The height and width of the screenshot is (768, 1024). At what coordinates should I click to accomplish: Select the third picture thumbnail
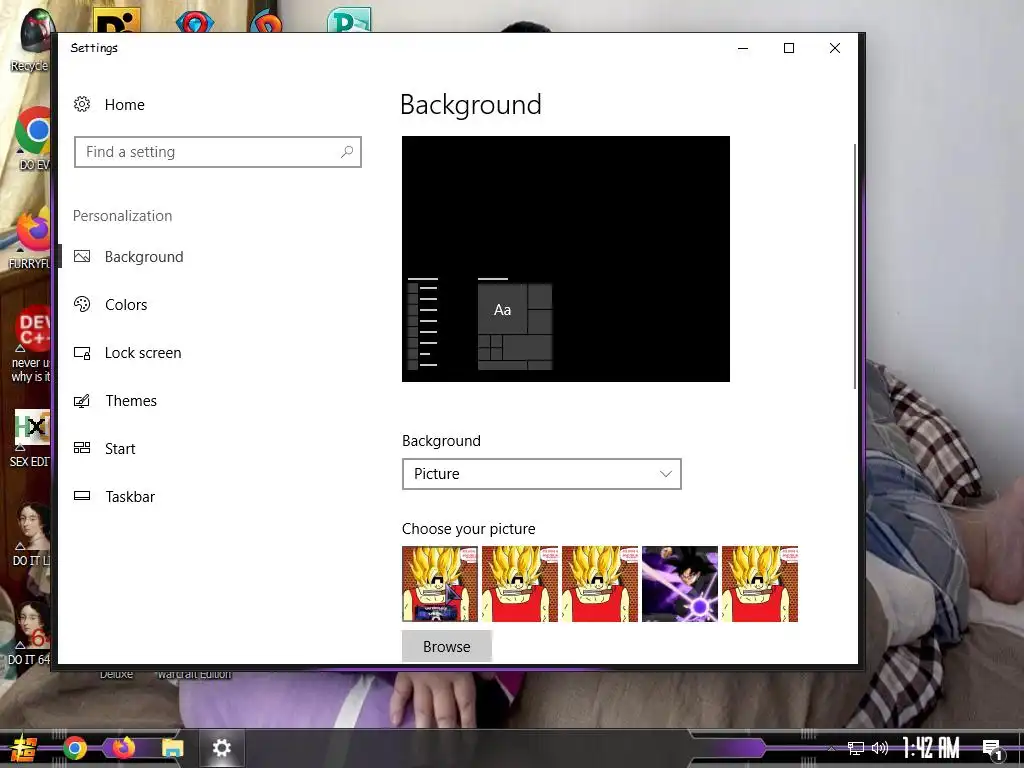click(600, 584)
